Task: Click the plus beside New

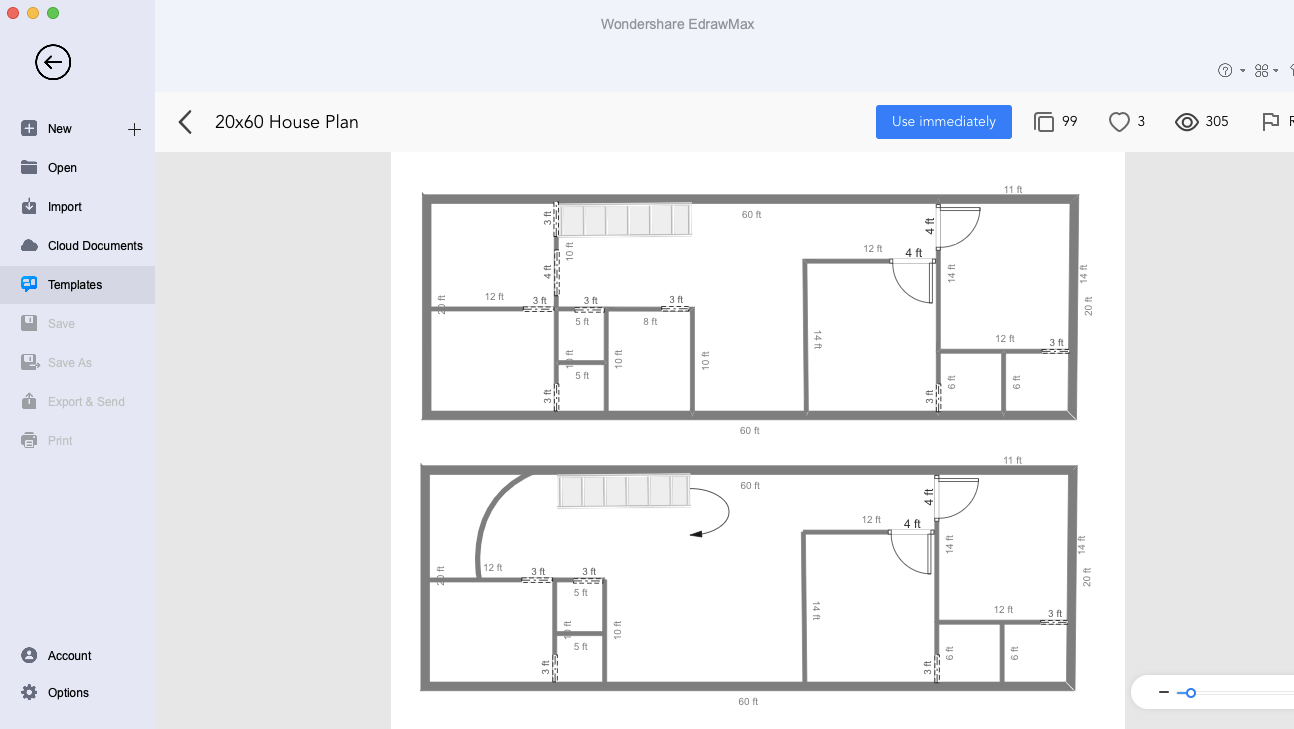Action: click(x=134, y=128)
